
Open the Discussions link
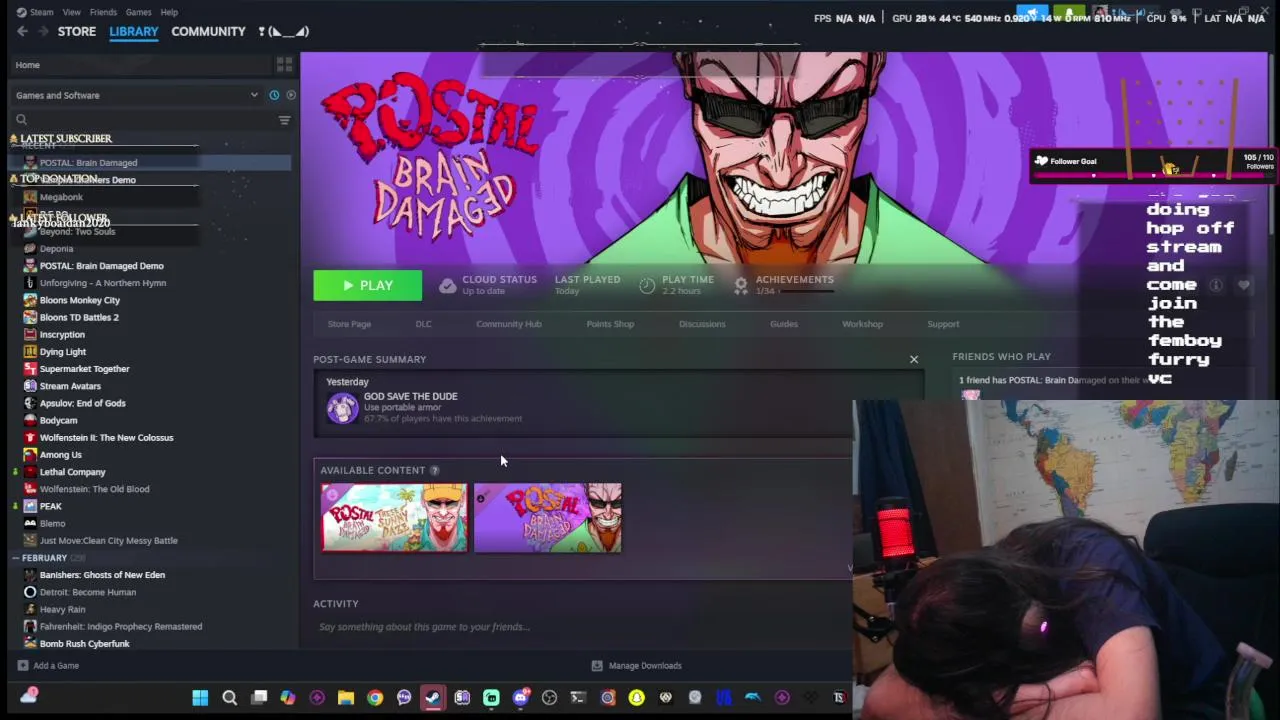(702, 324)
